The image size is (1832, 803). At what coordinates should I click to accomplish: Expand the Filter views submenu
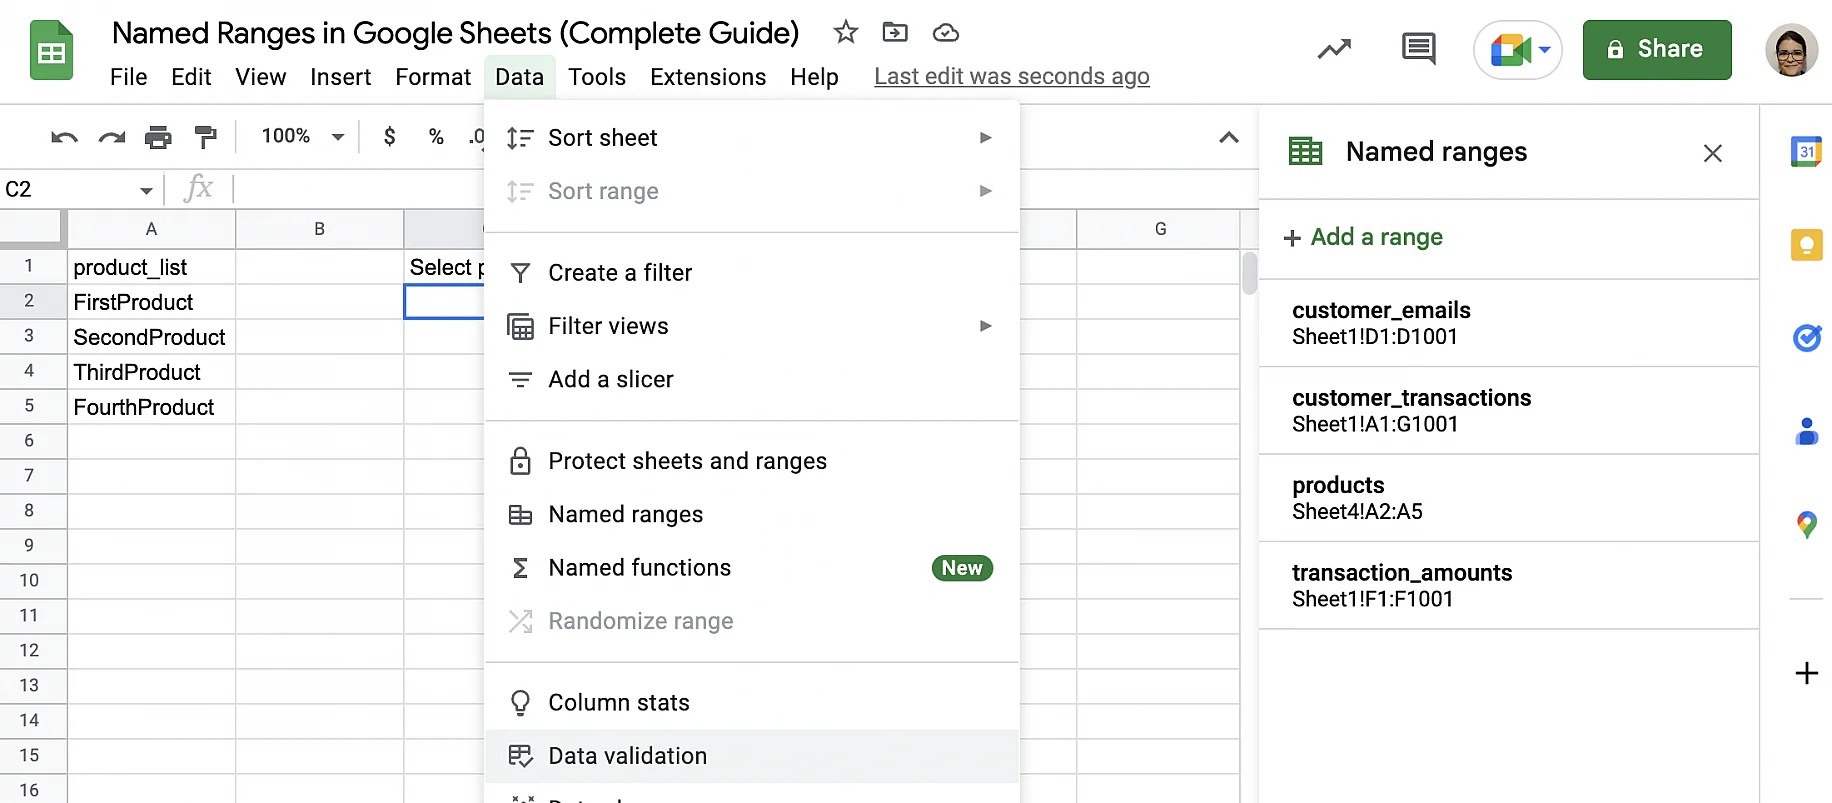(x=985, y=326)
